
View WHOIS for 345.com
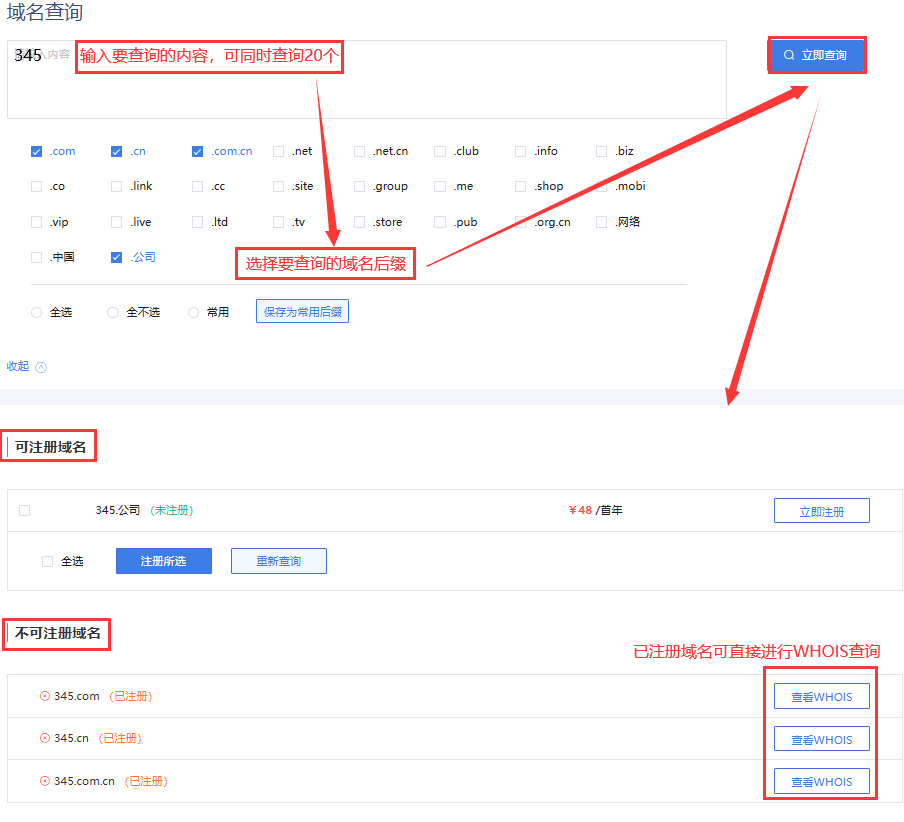pos(821,697)
